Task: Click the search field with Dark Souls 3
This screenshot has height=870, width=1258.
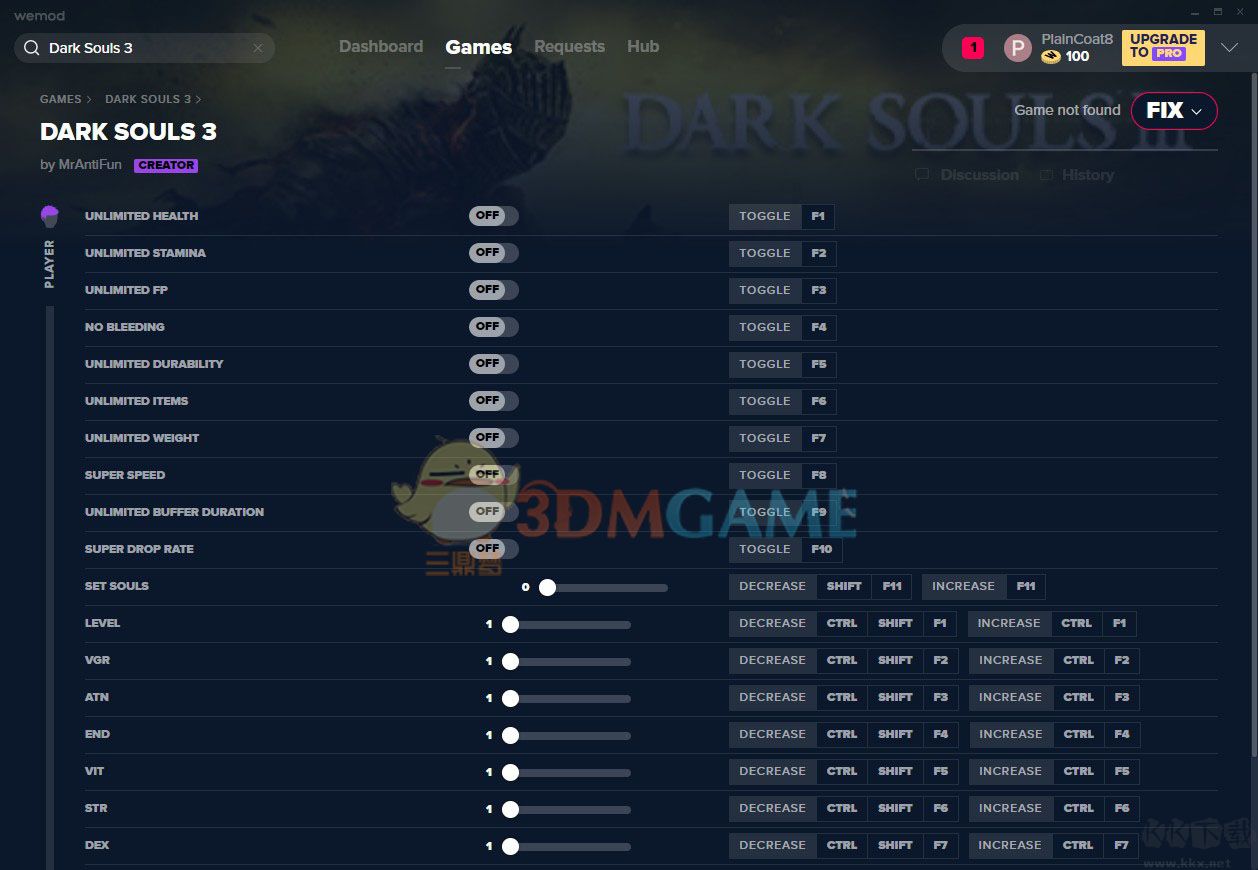Action: (x=145, y=48)
